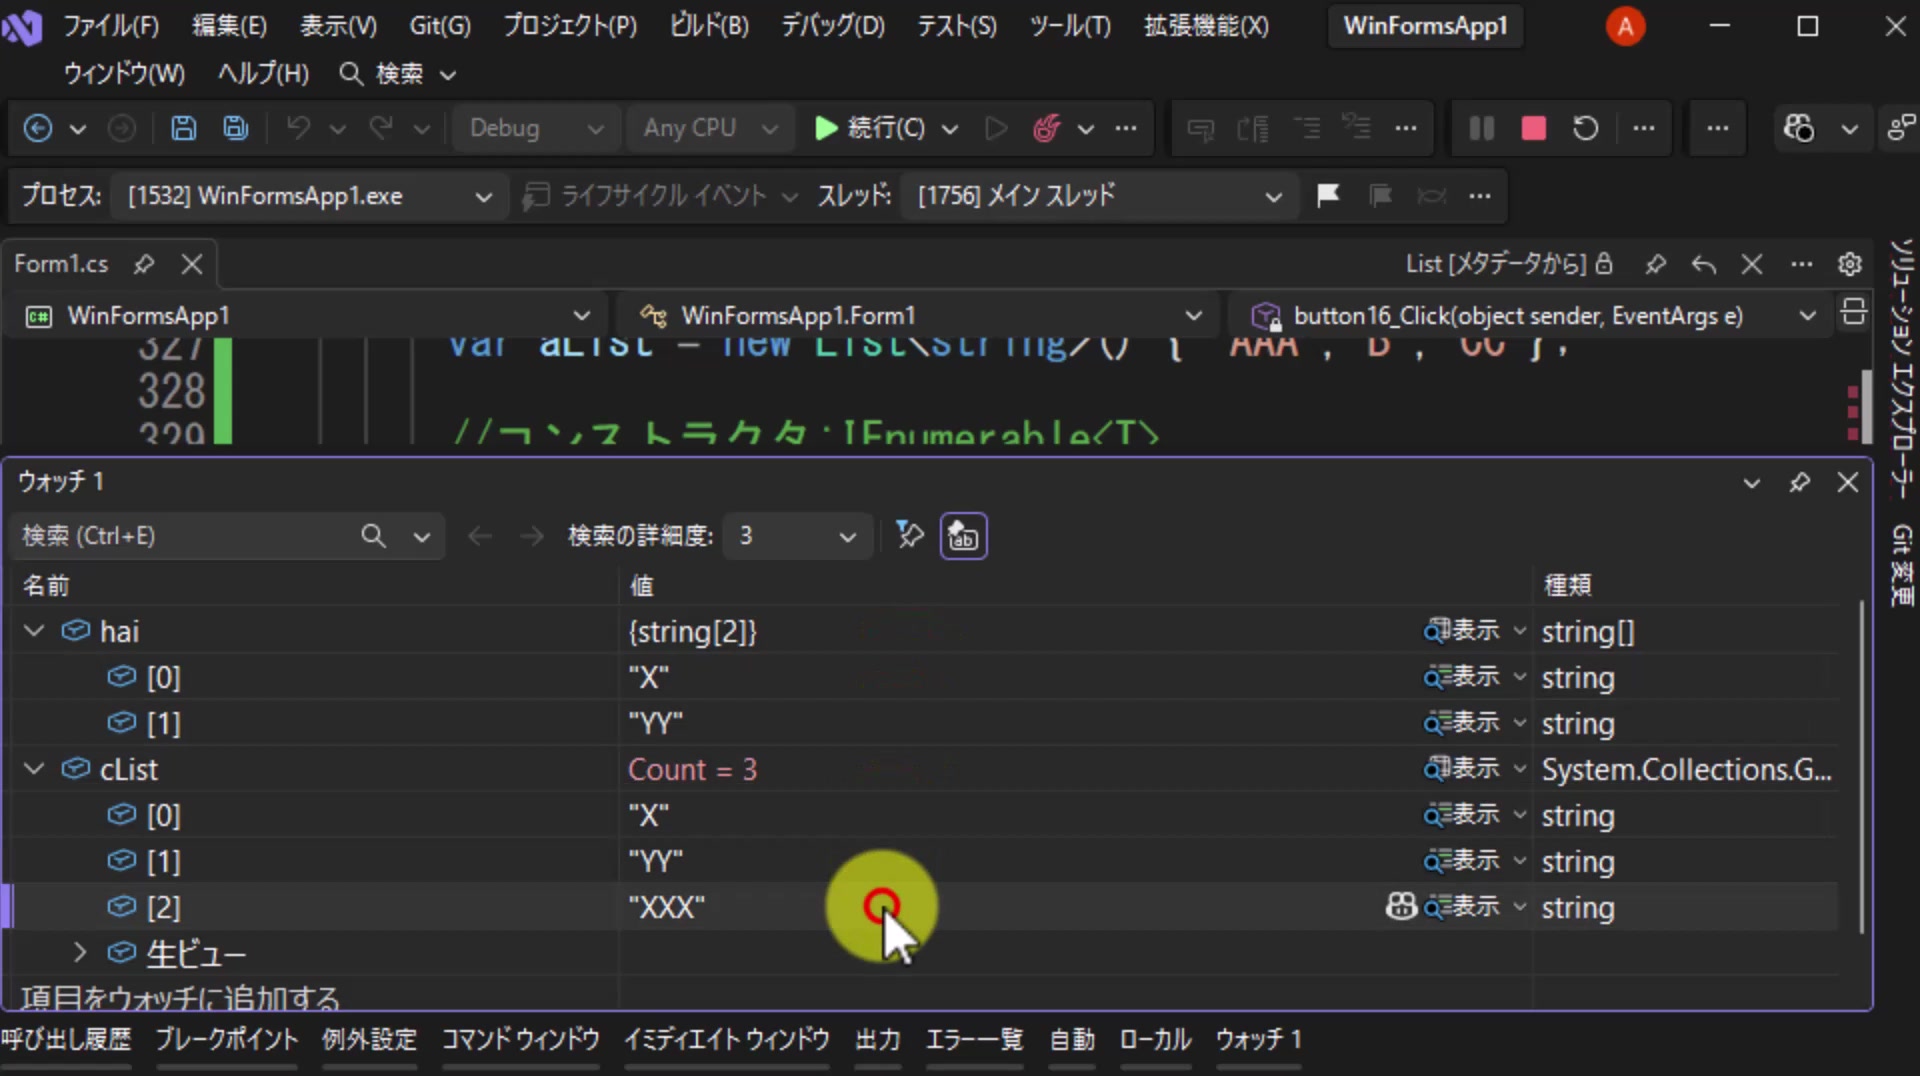
Task: Open デバッグ(D) menu
Action: (x=832, y=26)
